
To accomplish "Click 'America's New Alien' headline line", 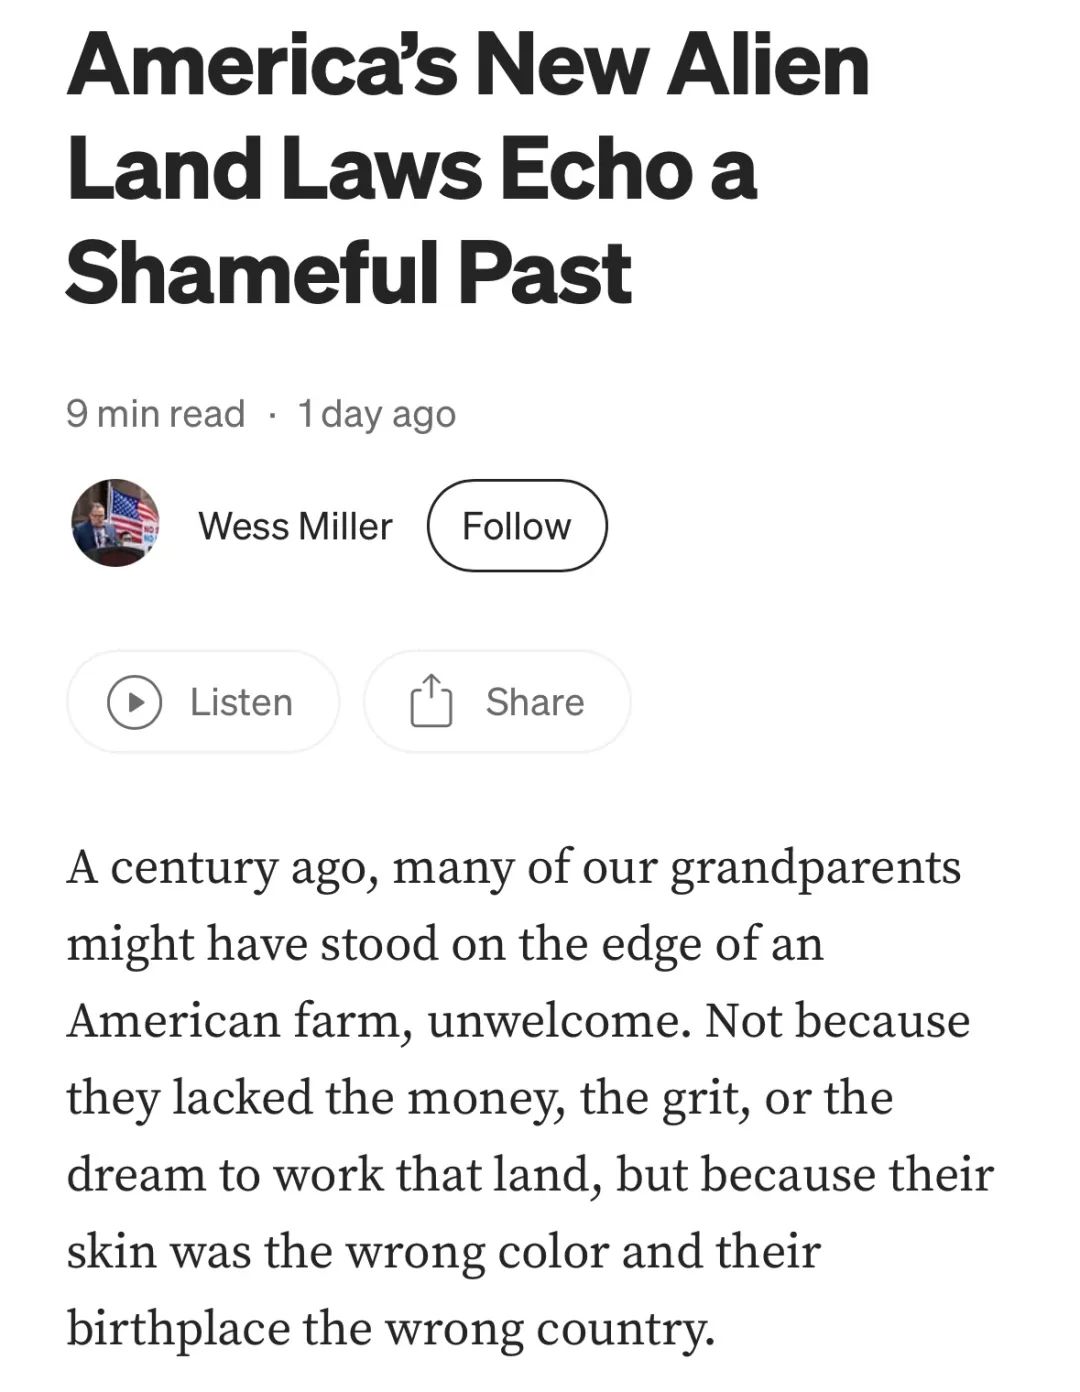I will [x=468, y=65].
